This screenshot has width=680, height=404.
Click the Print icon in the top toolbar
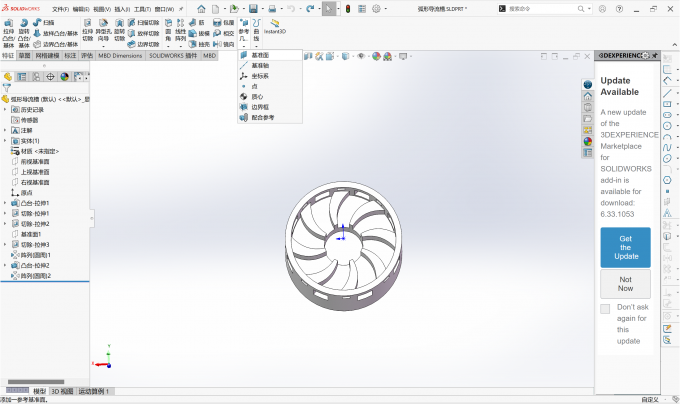point(272,9)
